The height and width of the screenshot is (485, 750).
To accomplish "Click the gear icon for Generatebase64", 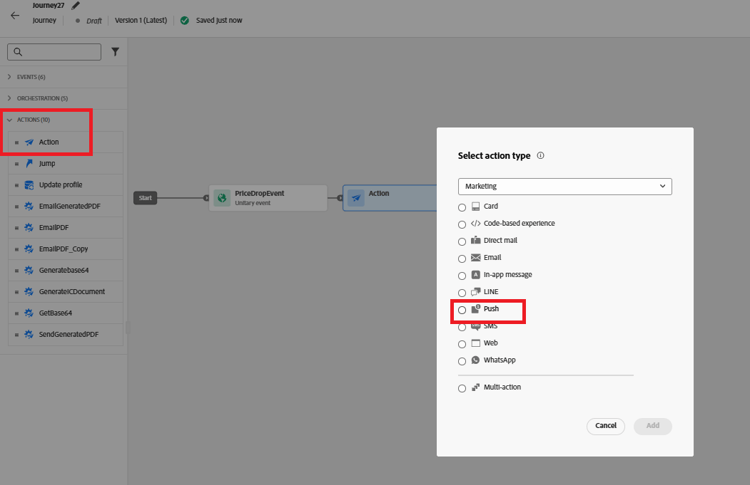I will pos(29,270).
